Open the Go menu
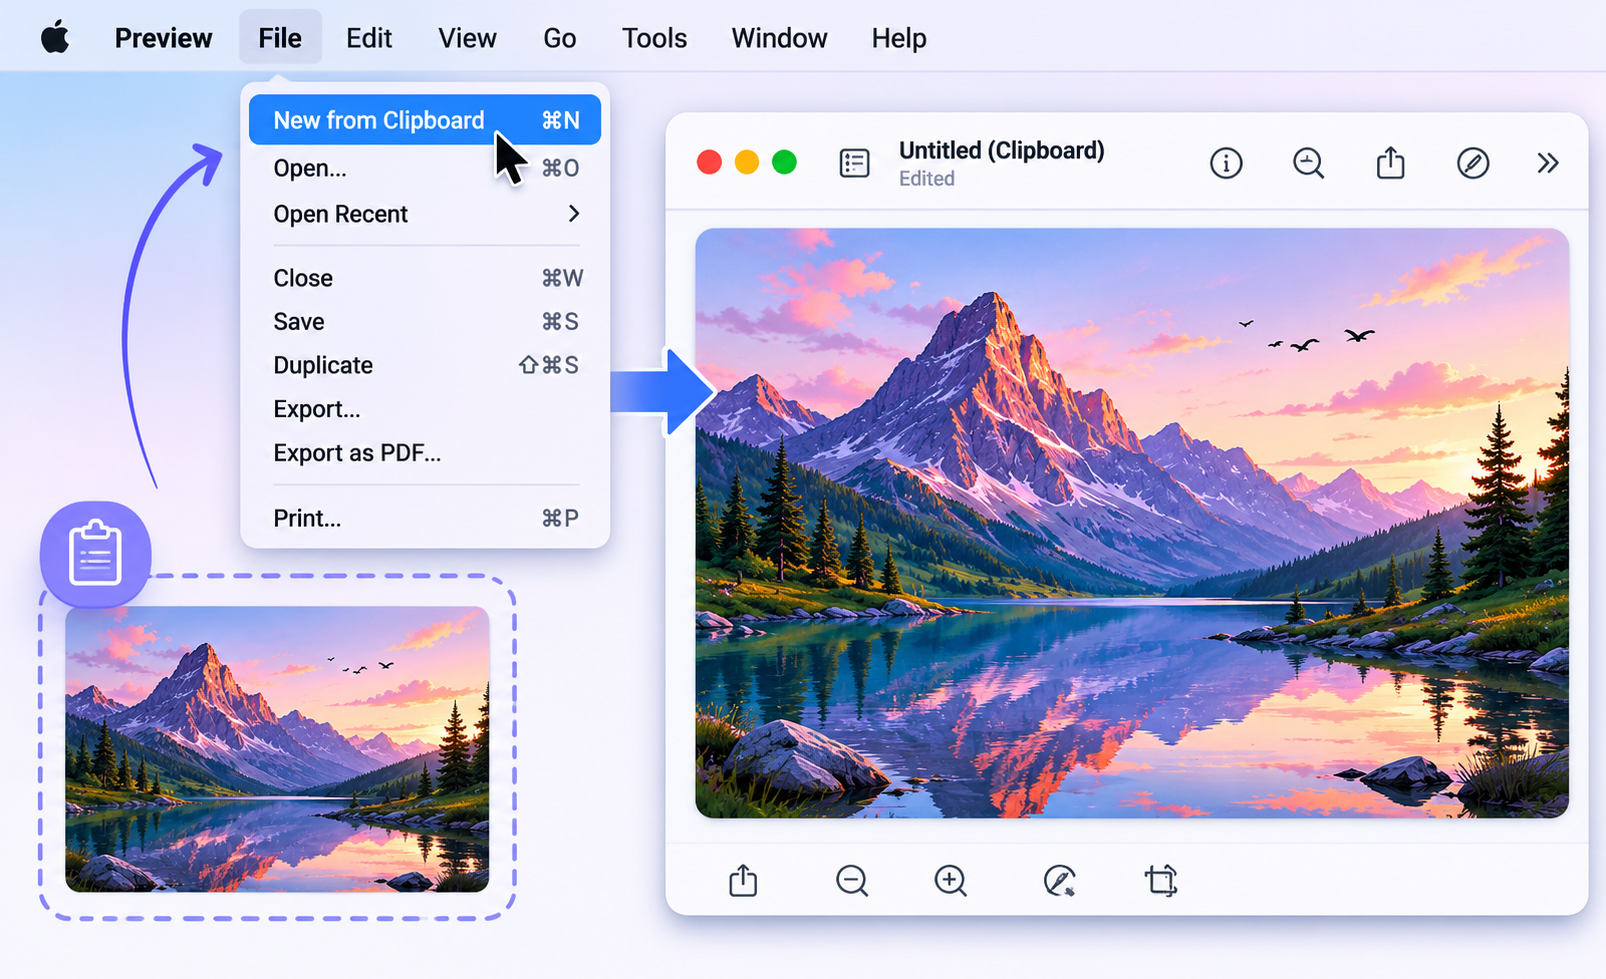Viewport: 1606px width, 979px height. (x=560, y=38)
